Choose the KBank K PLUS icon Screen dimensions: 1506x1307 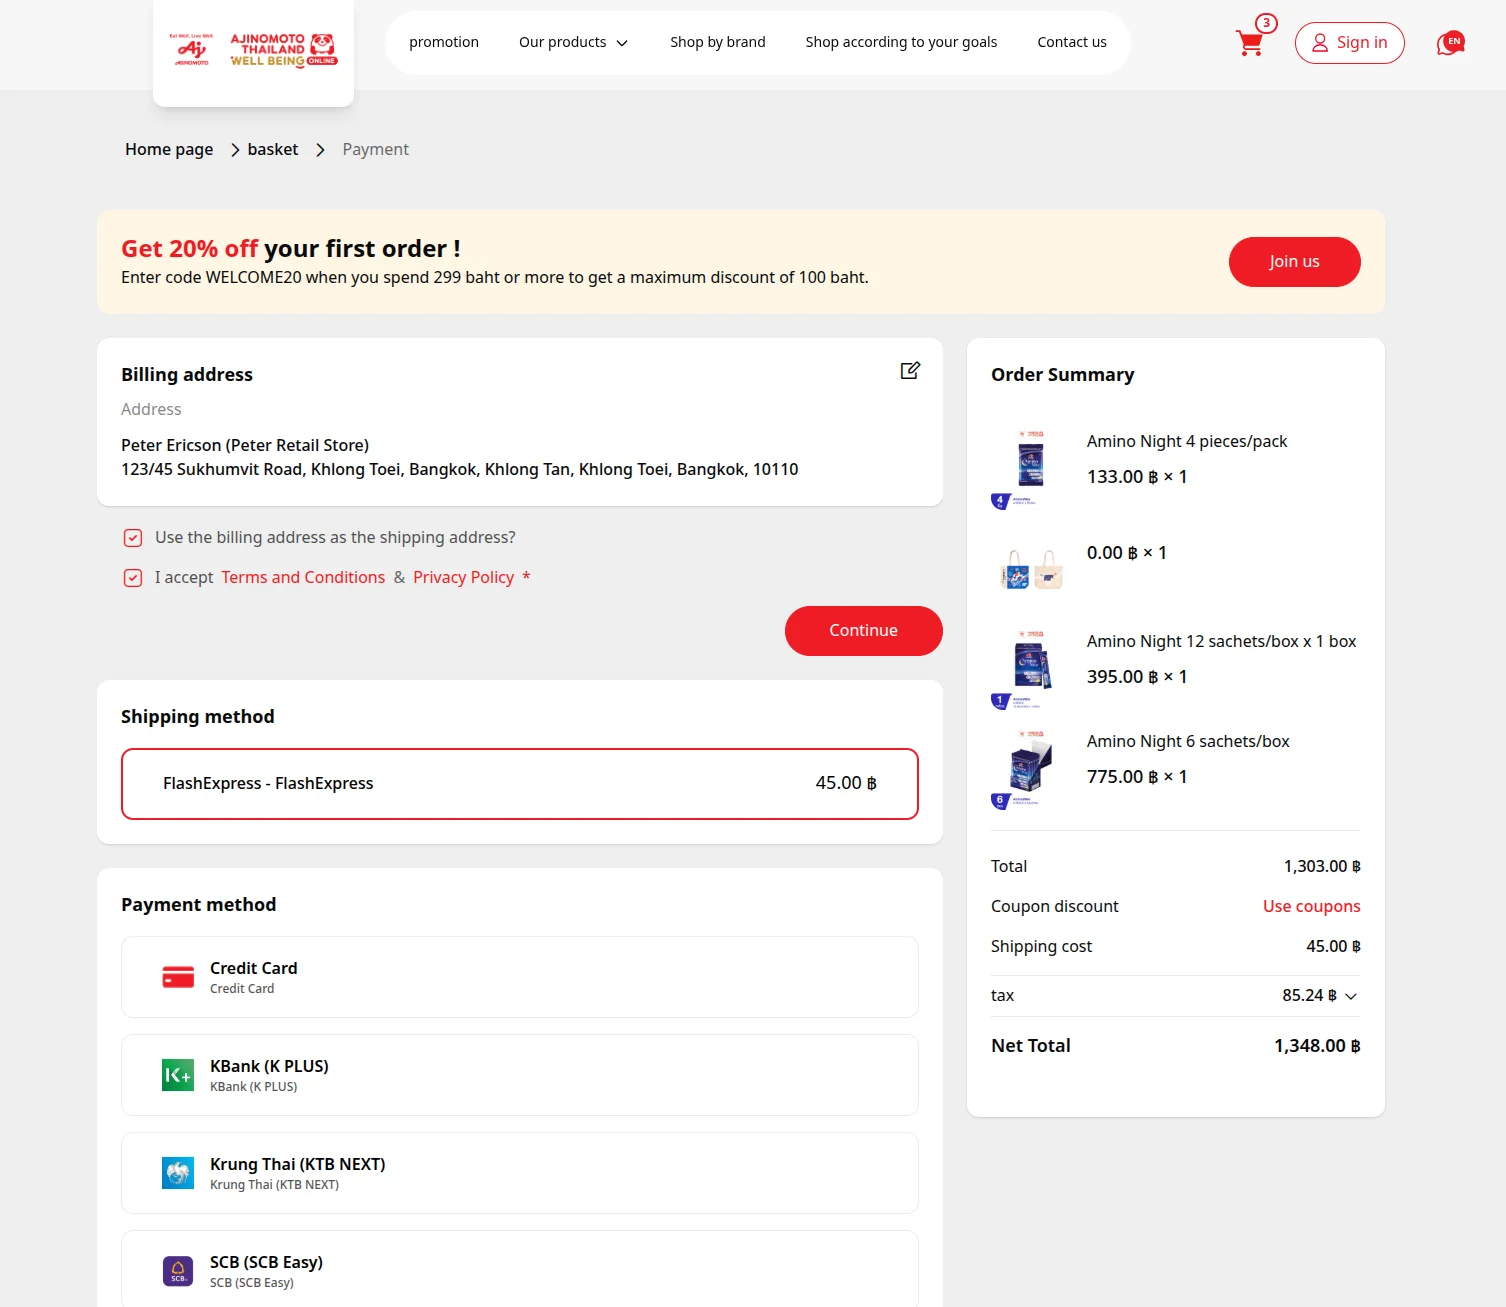tap(178, 1075)
